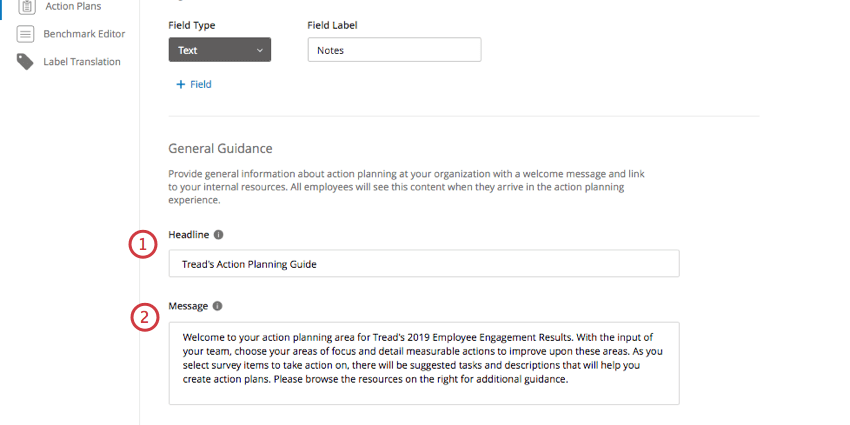Viewport: 850px width, 425px height.
Task: Click the Field Label input containing Notes
Action: point(394,50)
